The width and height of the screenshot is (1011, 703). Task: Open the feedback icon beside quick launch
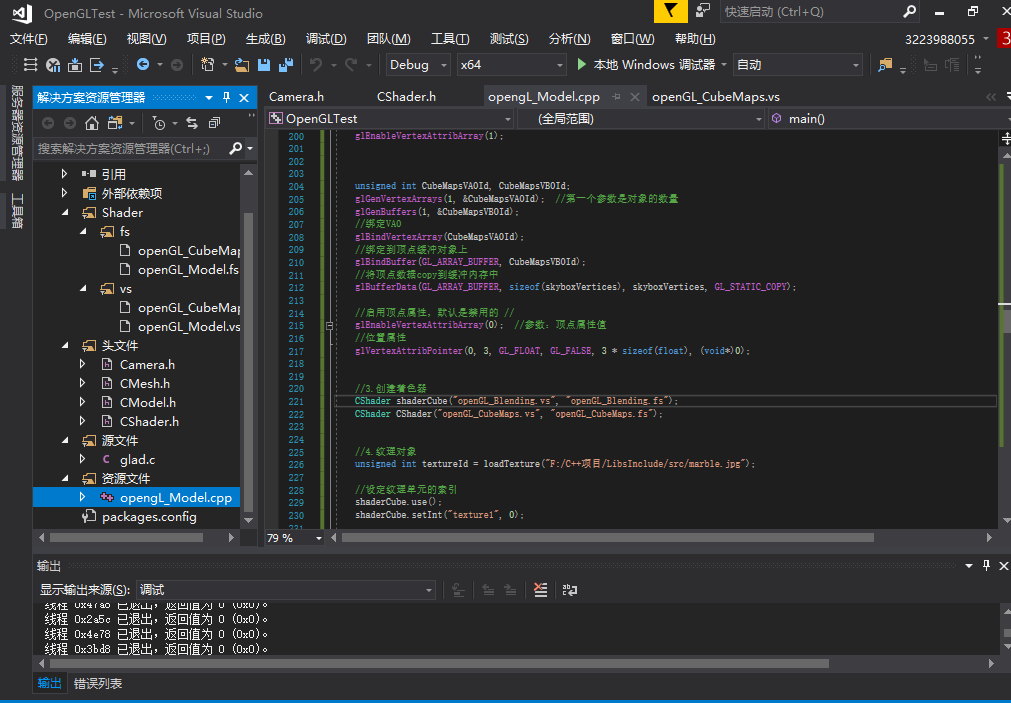703,12
